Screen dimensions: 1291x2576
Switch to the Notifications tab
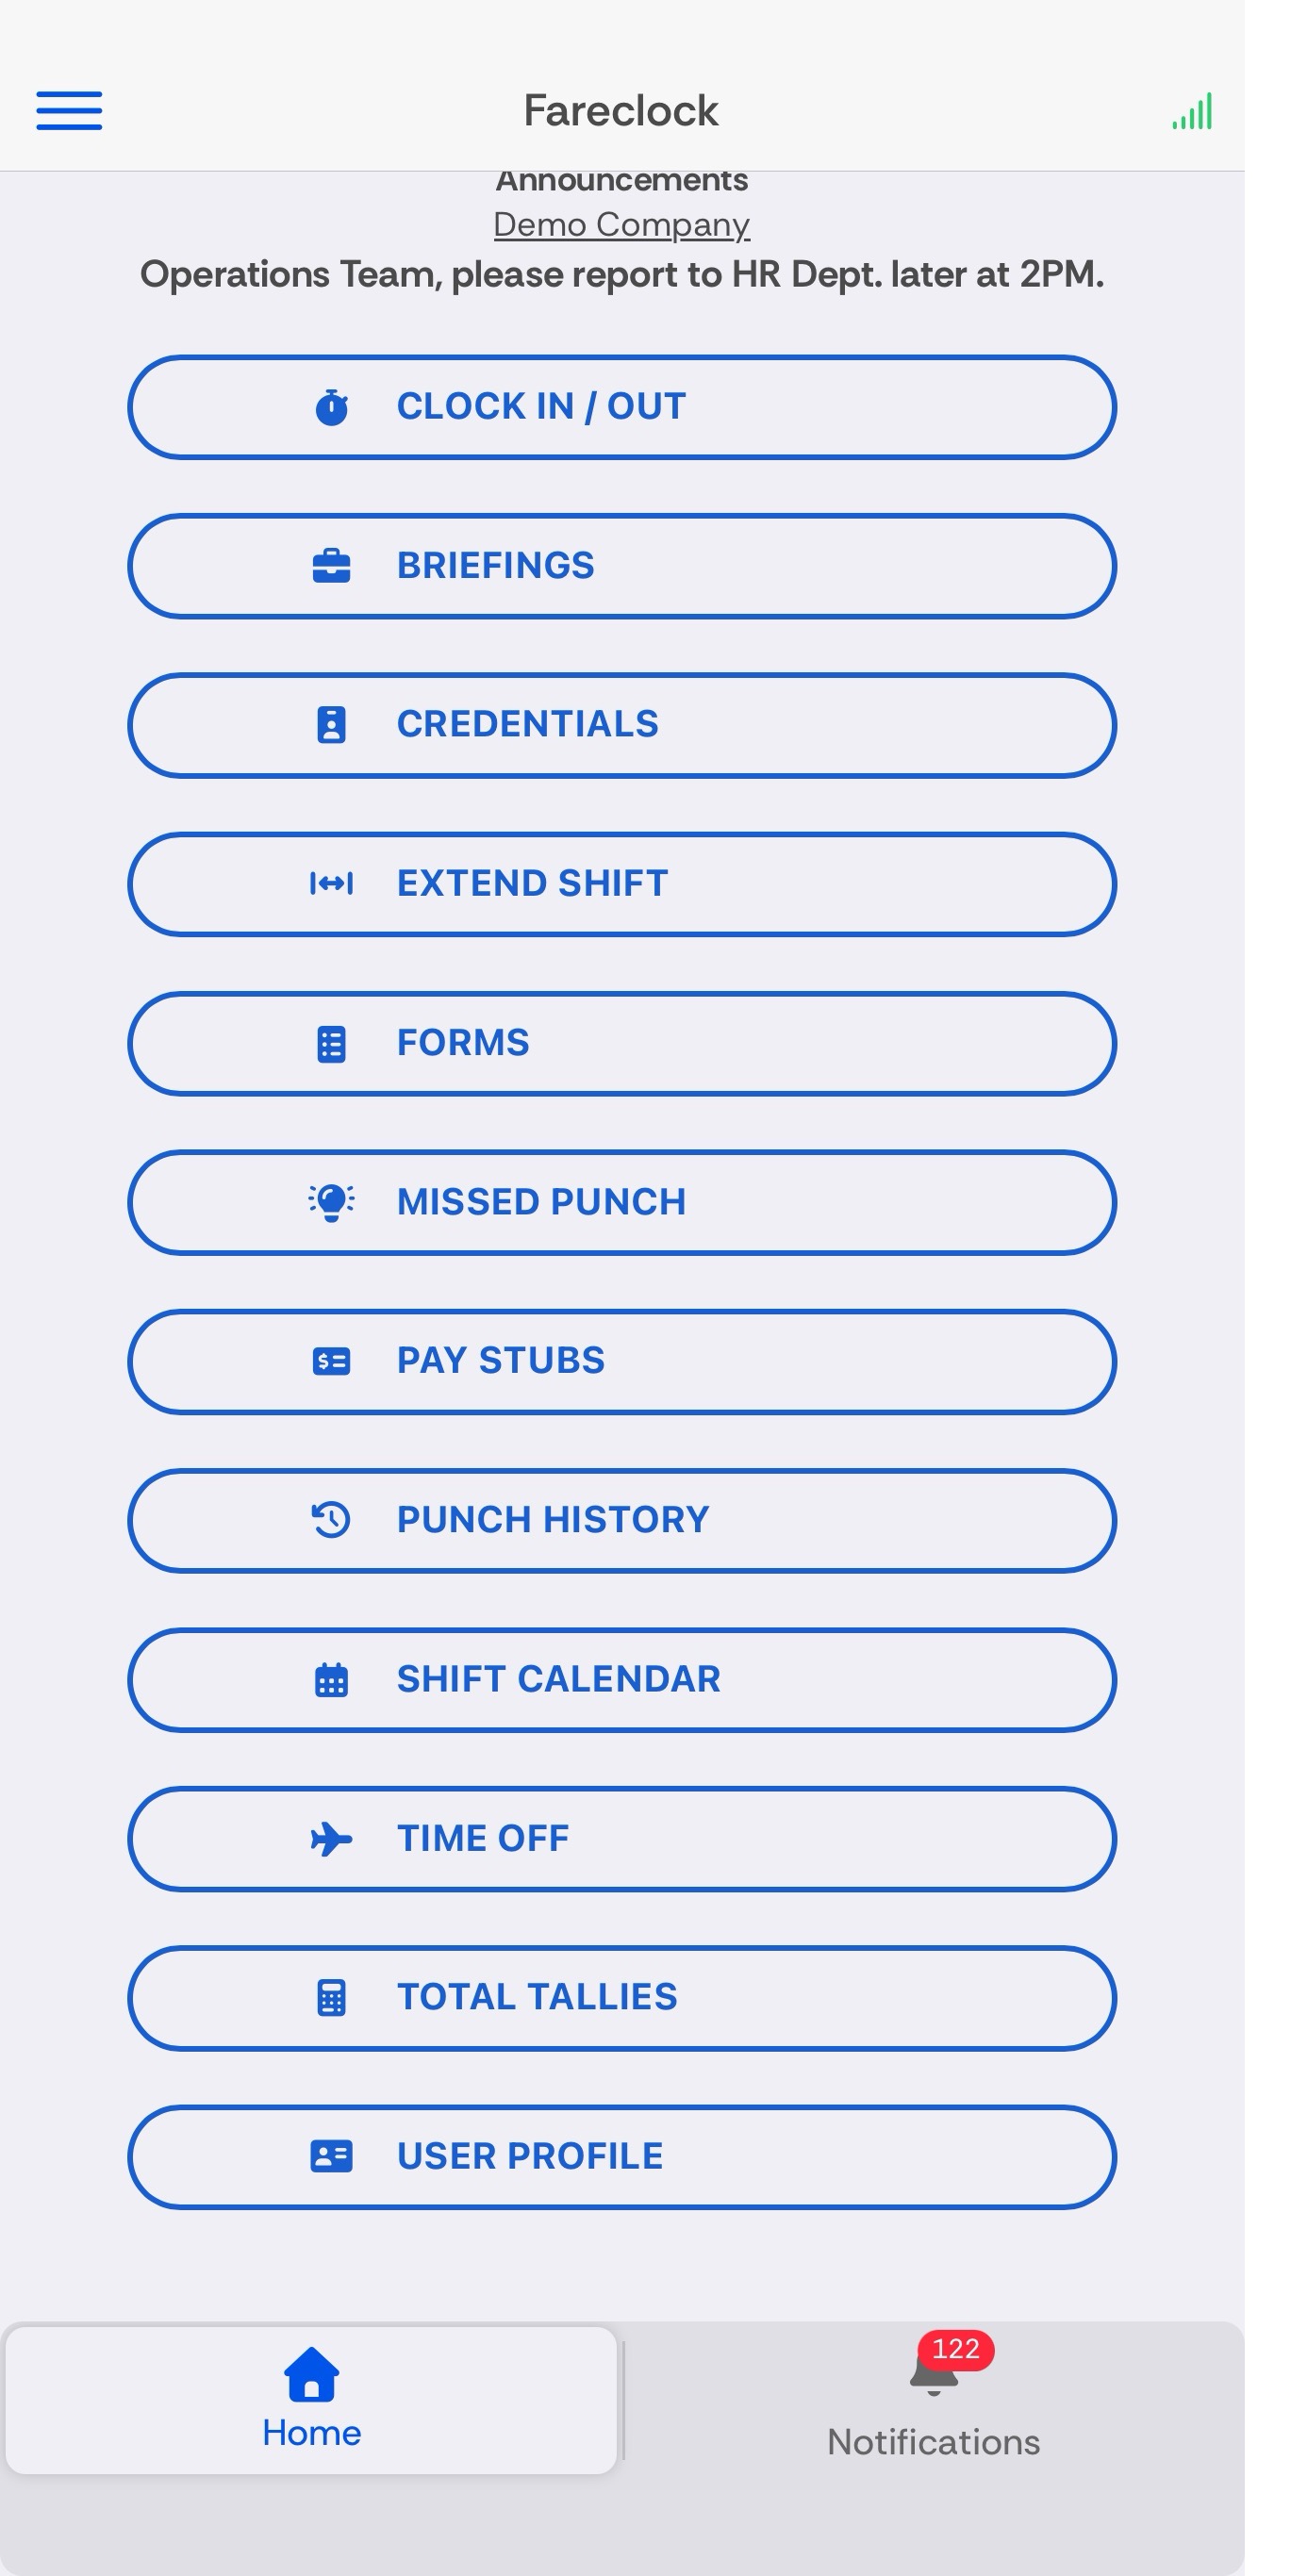[934, 2399]
